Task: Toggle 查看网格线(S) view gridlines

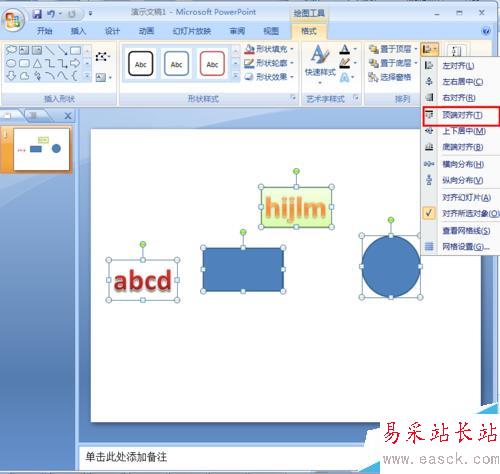Action: [460, 230]
